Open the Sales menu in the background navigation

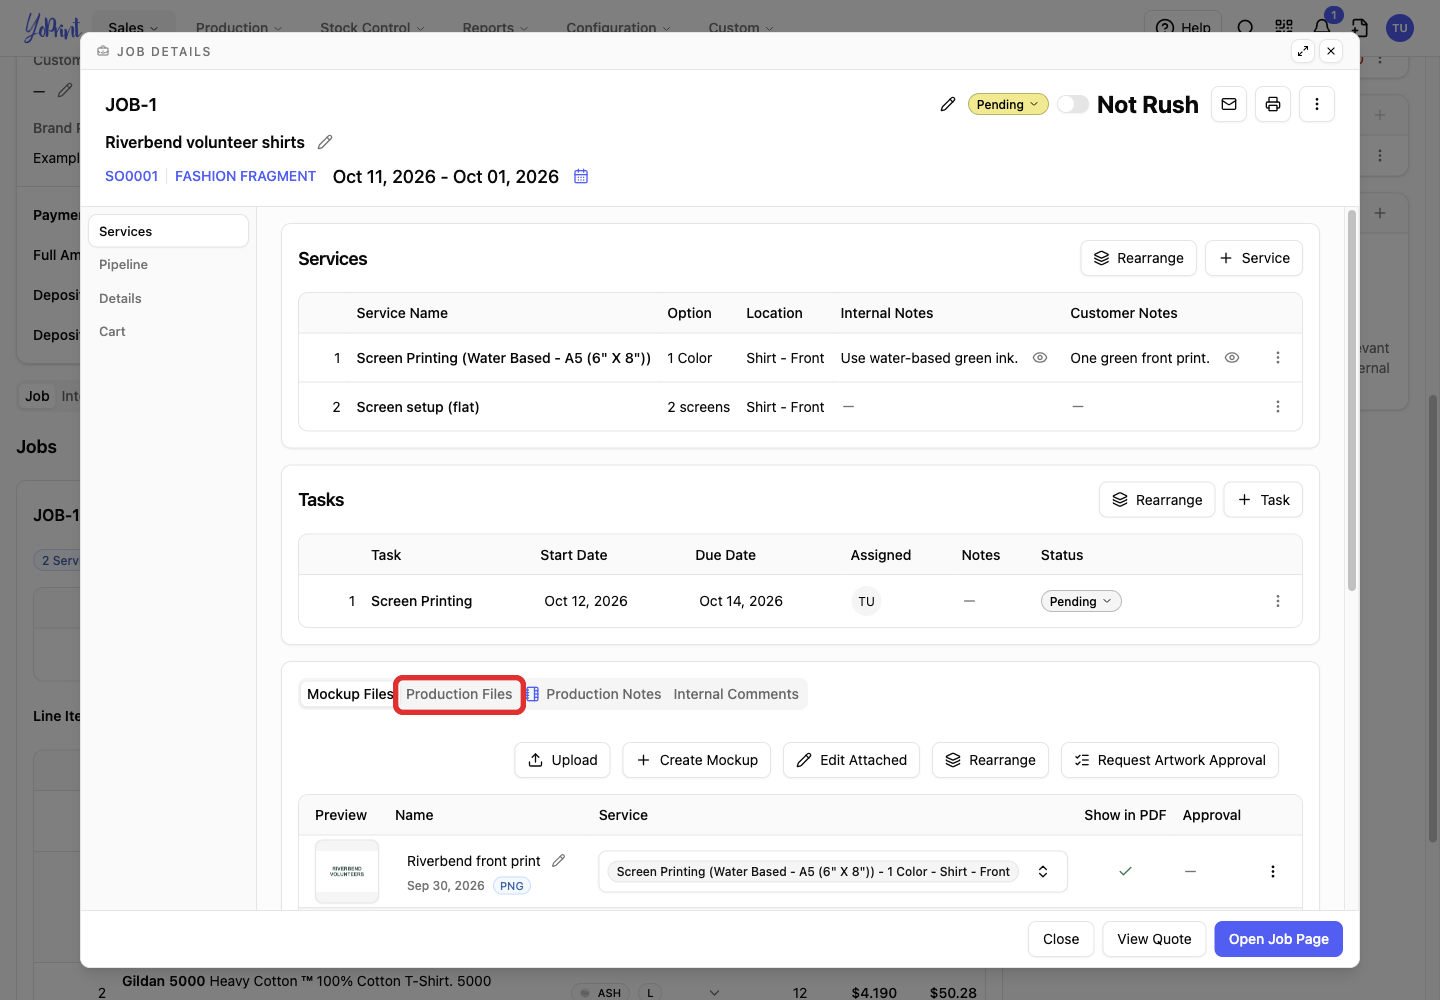coord(133,27)
